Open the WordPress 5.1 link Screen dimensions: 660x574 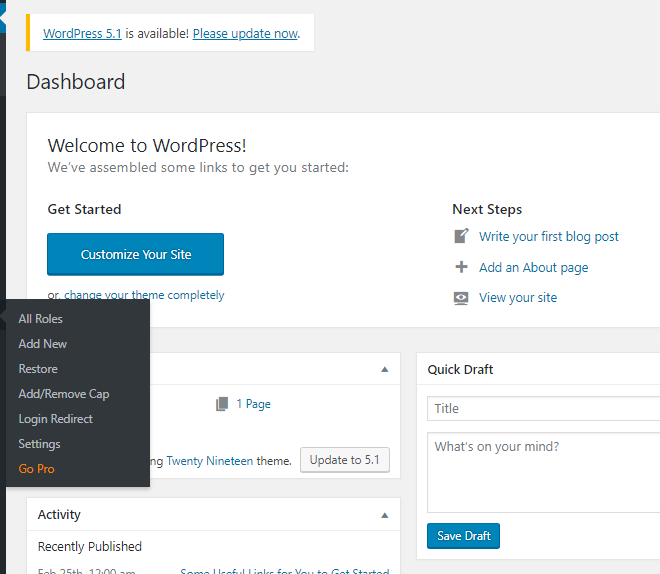(82, 33)
